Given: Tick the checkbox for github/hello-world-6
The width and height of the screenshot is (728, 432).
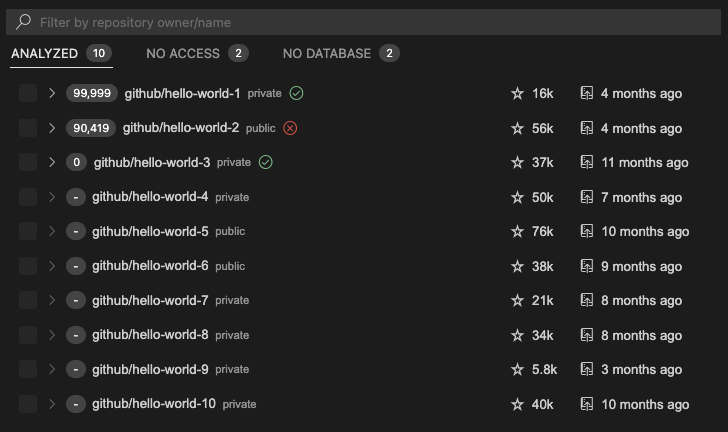Looking at the screenshot, I should tap(28, 266).
